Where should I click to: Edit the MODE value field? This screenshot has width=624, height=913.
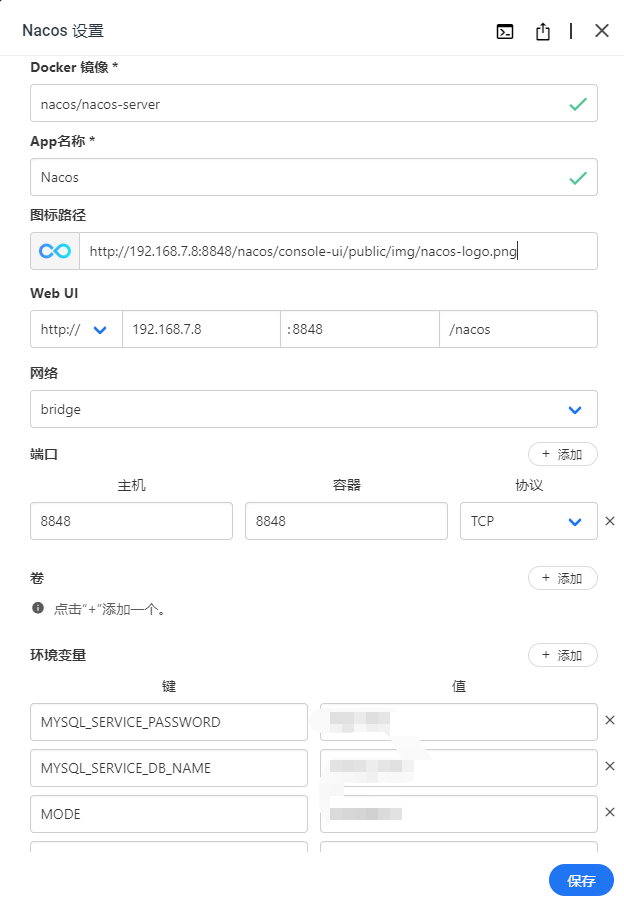[x=459, y=814]
